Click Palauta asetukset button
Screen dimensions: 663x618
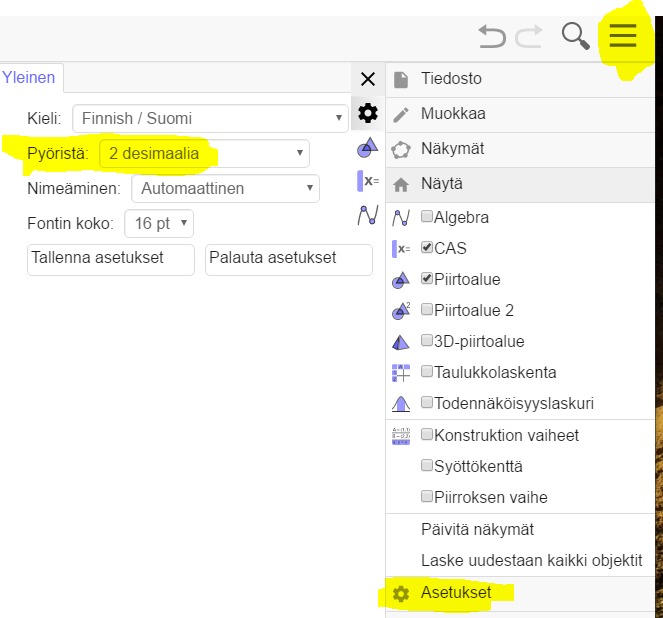coord(289,260)
